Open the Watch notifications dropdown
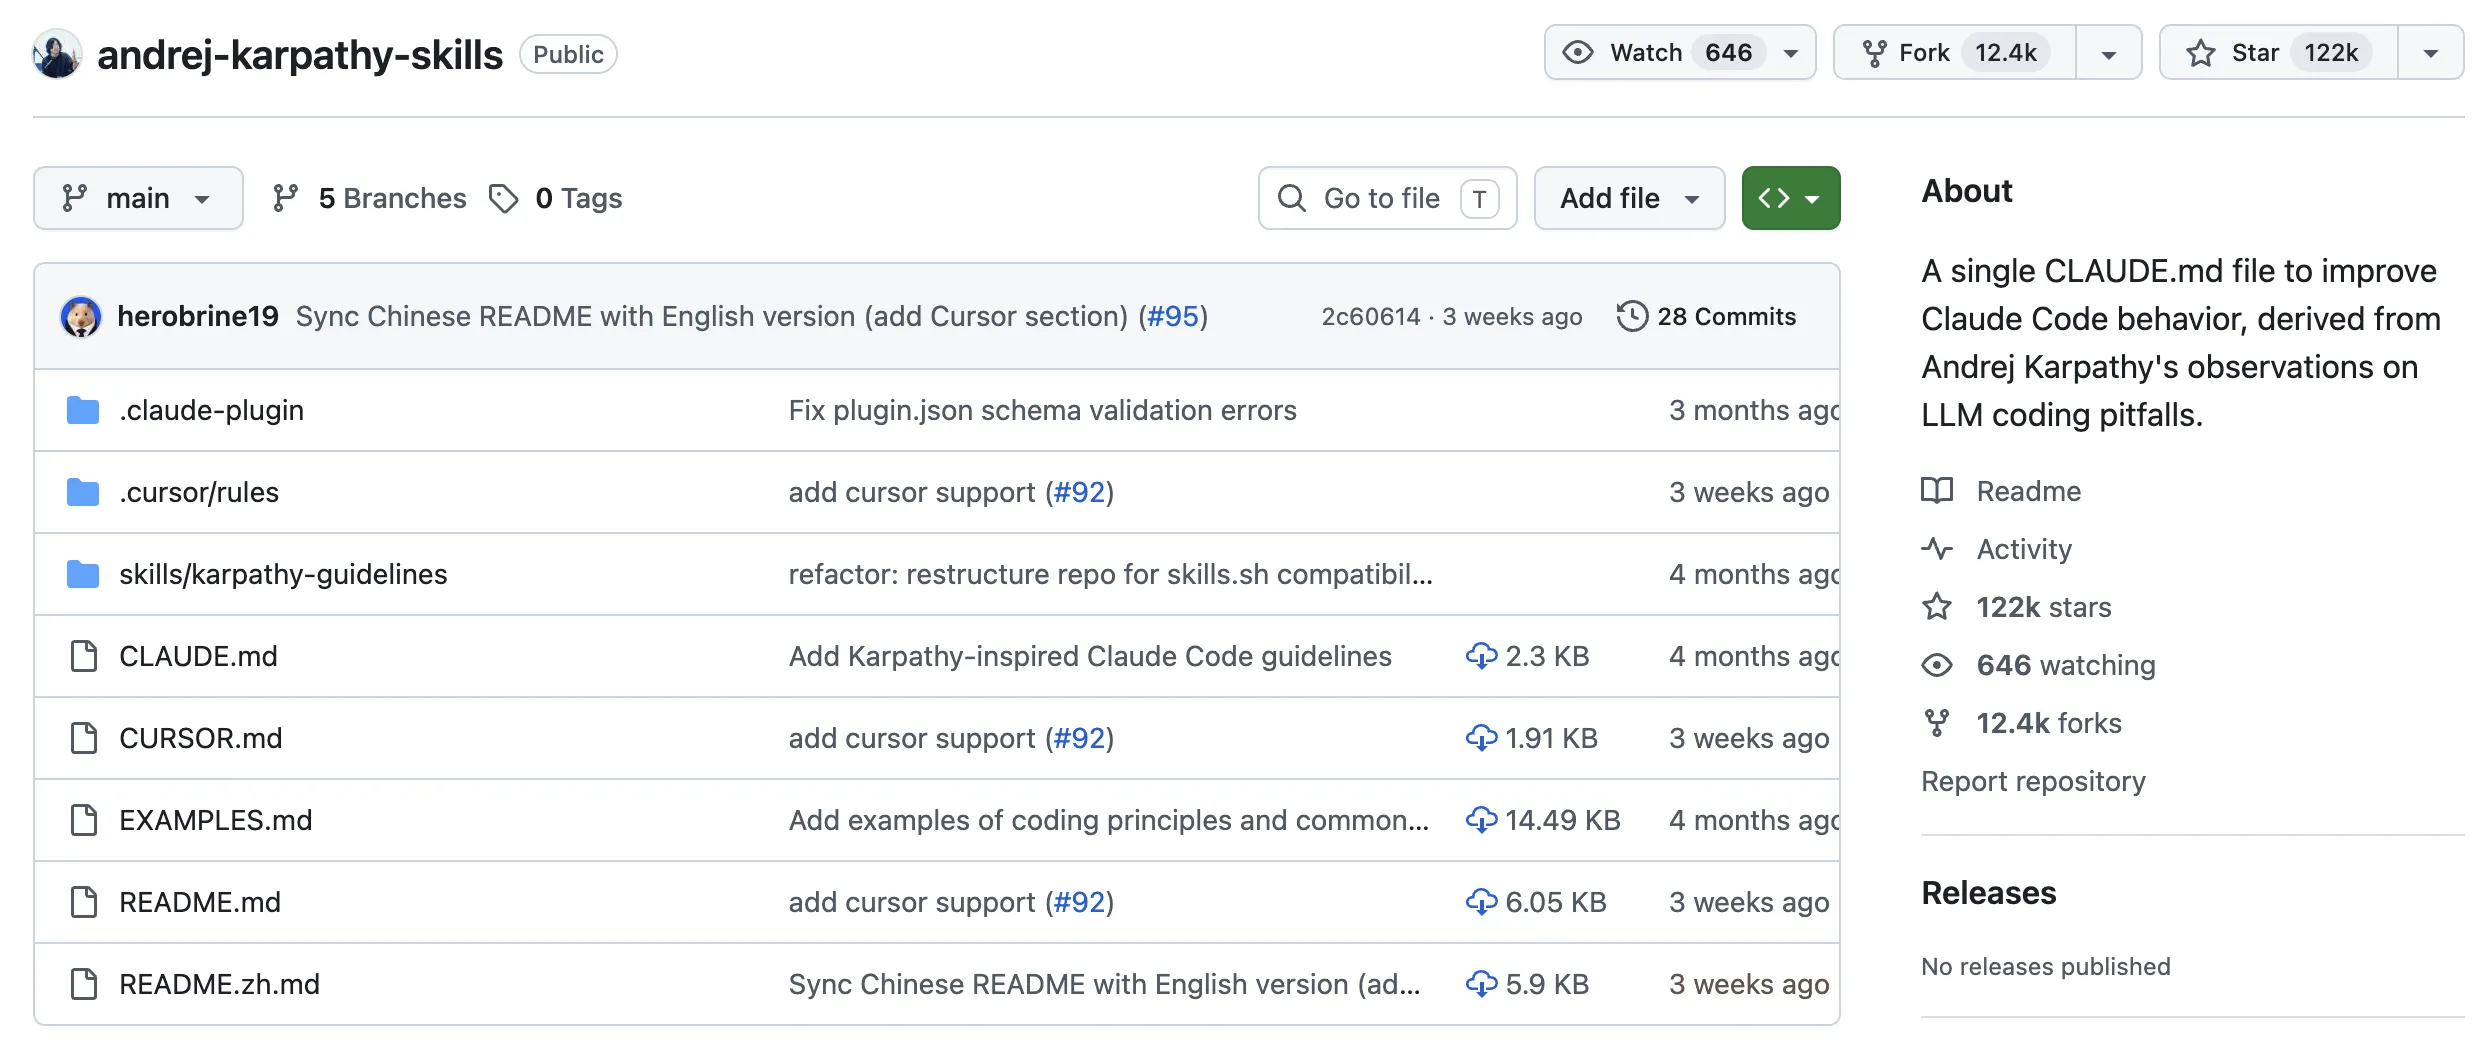This screenshot has height=1046, width=2490. (x=1680, y=52)
